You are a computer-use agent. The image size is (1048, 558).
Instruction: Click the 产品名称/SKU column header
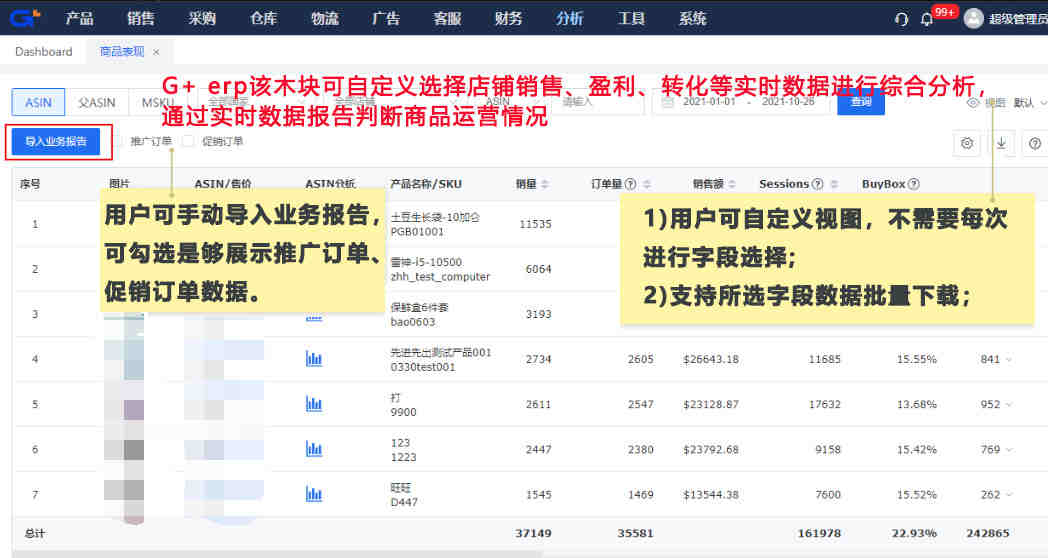point(426,184)
